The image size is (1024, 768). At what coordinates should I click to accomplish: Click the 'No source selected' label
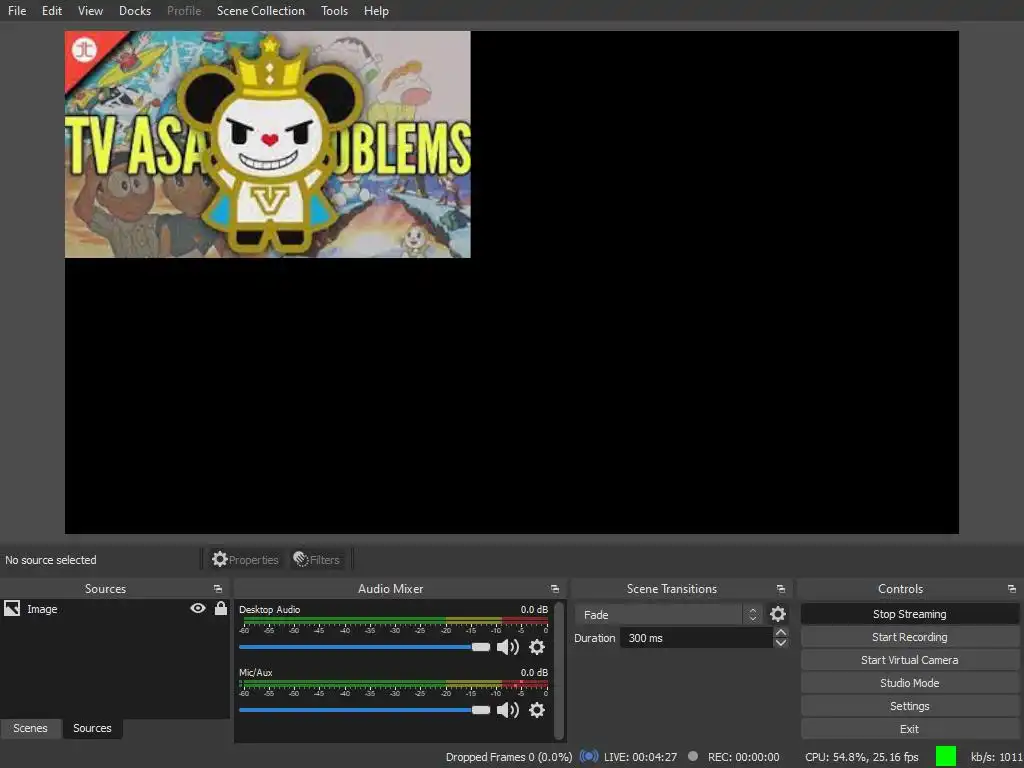(x=50, y=560)
